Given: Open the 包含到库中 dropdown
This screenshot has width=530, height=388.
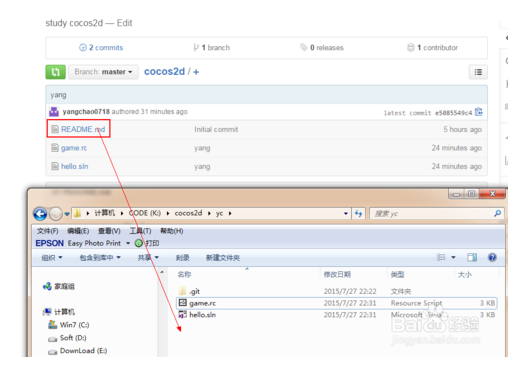Looking at the screenshot, I should 100,258.
